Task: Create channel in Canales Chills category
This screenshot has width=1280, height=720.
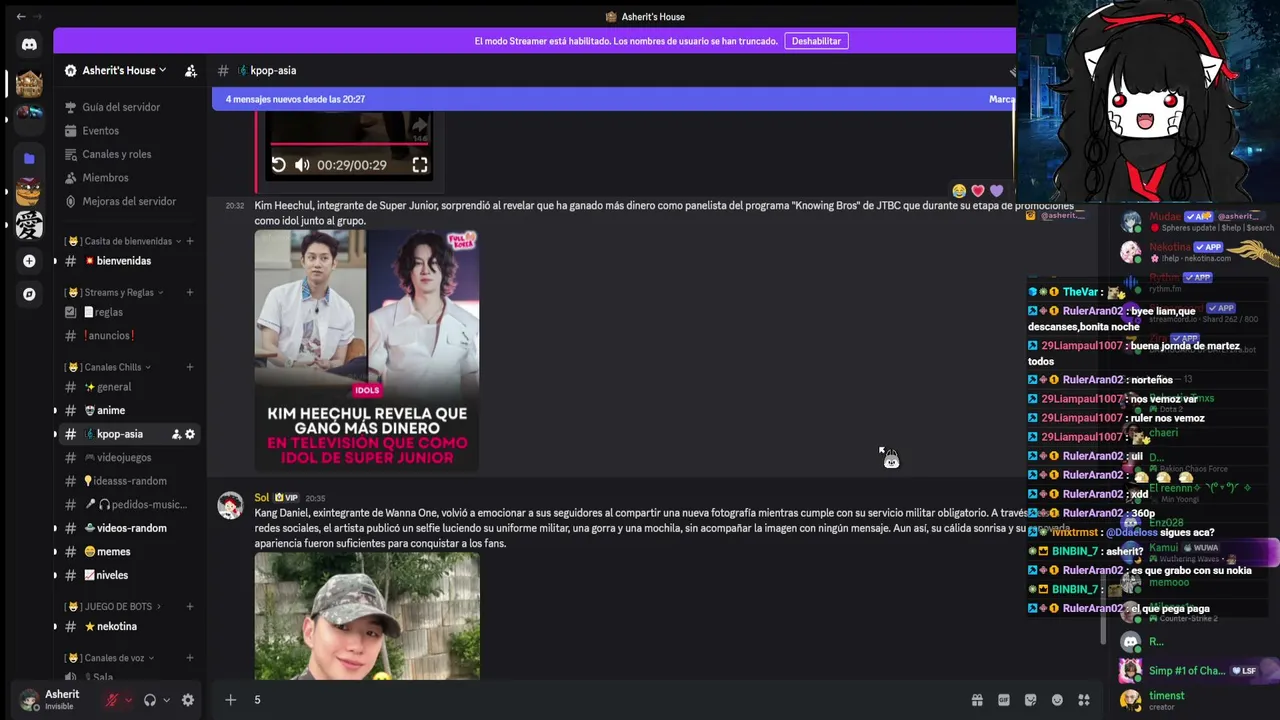Action: pos(190,367)
